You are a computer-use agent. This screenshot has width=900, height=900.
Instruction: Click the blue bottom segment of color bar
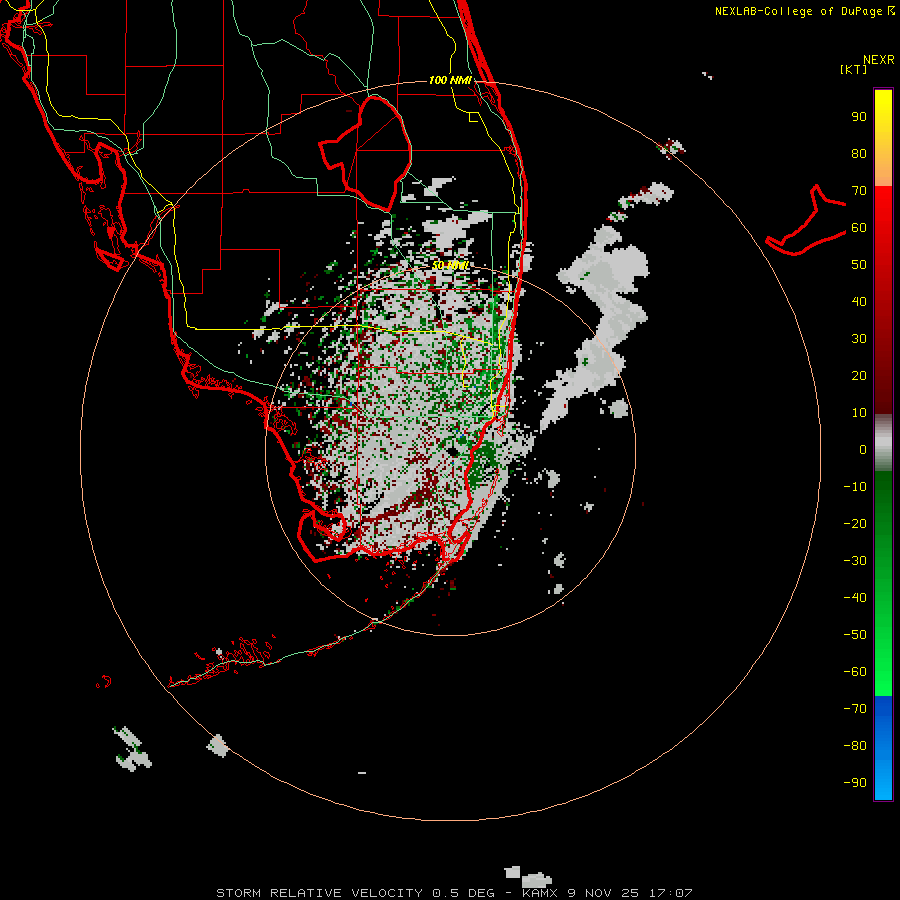click(883, 748)
